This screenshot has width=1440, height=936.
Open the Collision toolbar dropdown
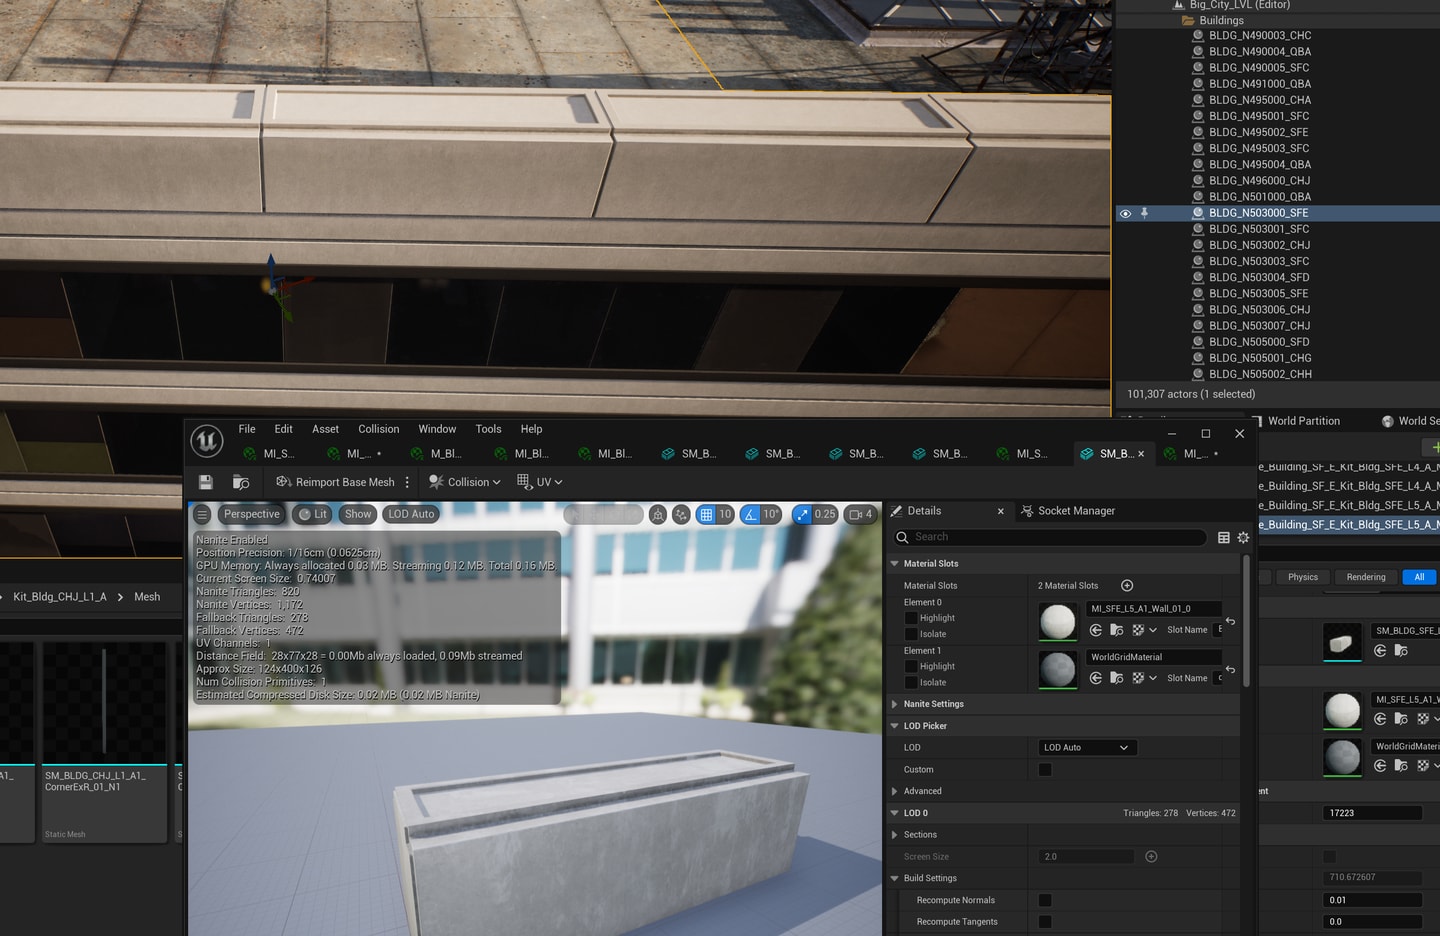[464, 482]
